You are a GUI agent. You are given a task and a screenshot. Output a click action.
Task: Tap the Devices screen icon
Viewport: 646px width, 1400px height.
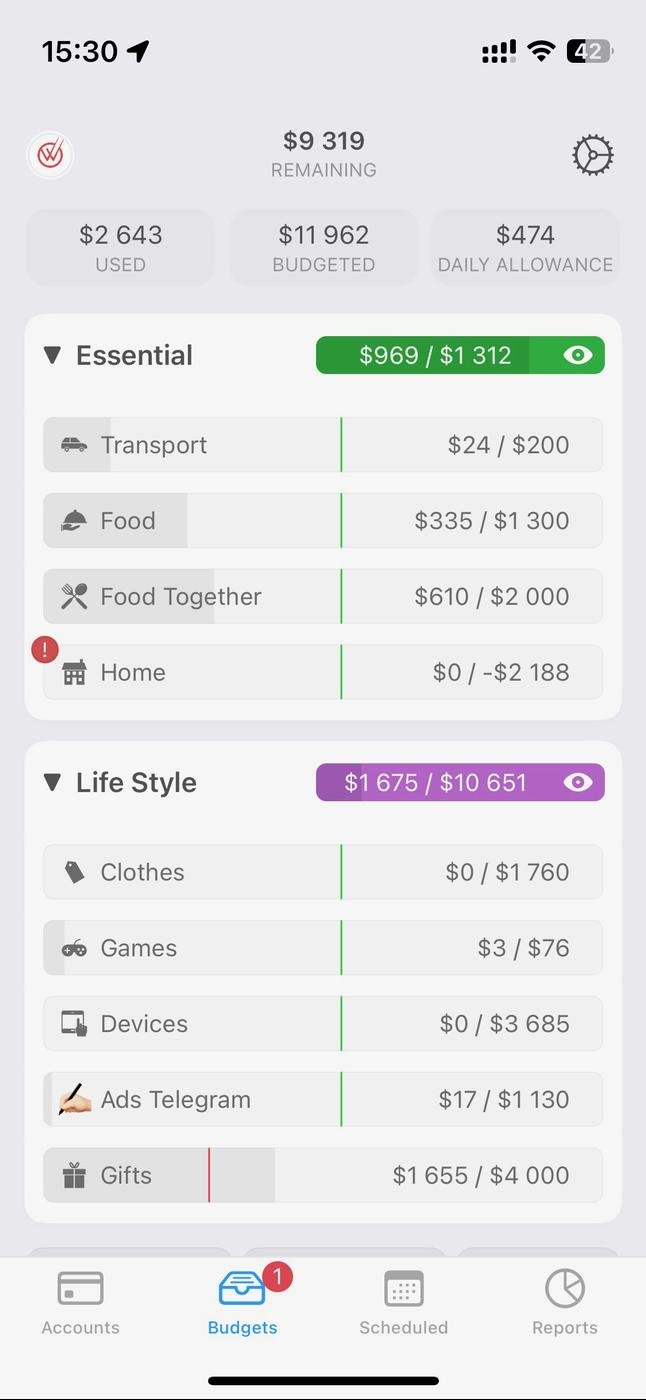[74, 1024]
